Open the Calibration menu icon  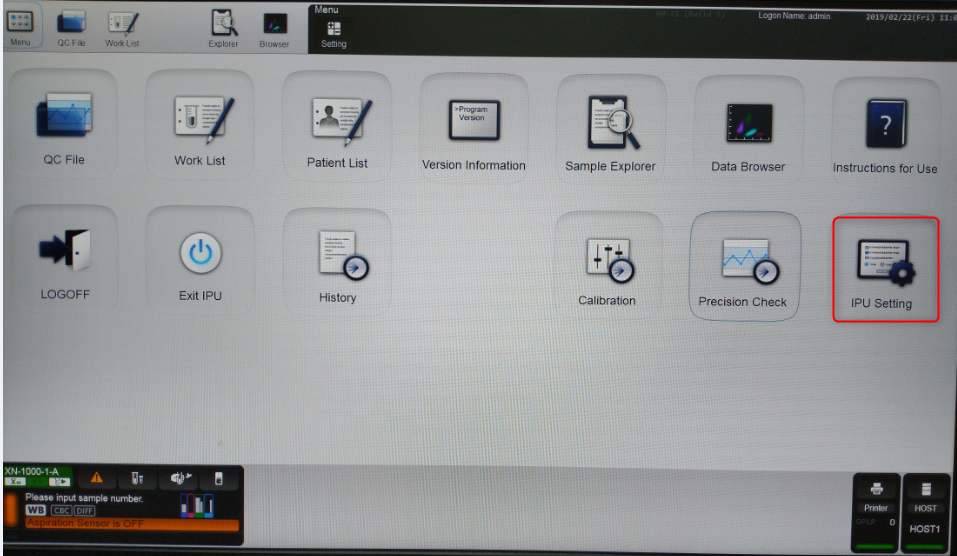[607, 264]
